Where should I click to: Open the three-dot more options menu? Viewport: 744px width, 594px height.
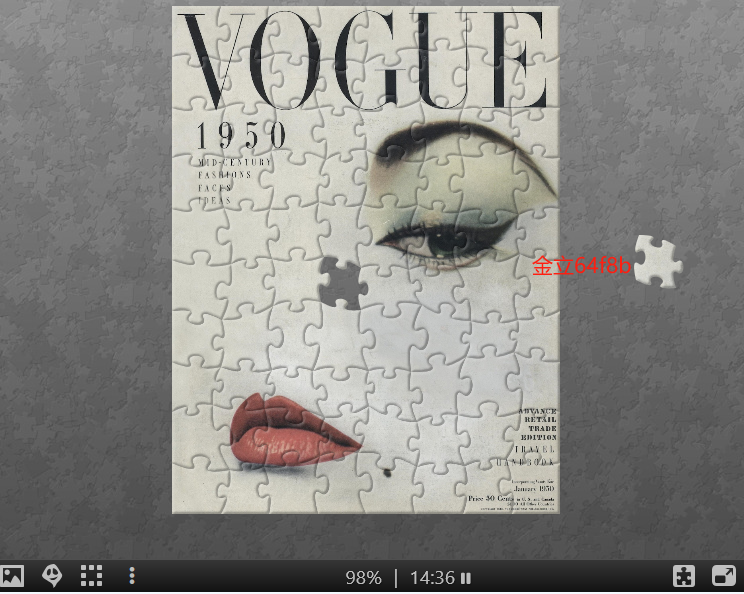[x=132, y=576]
